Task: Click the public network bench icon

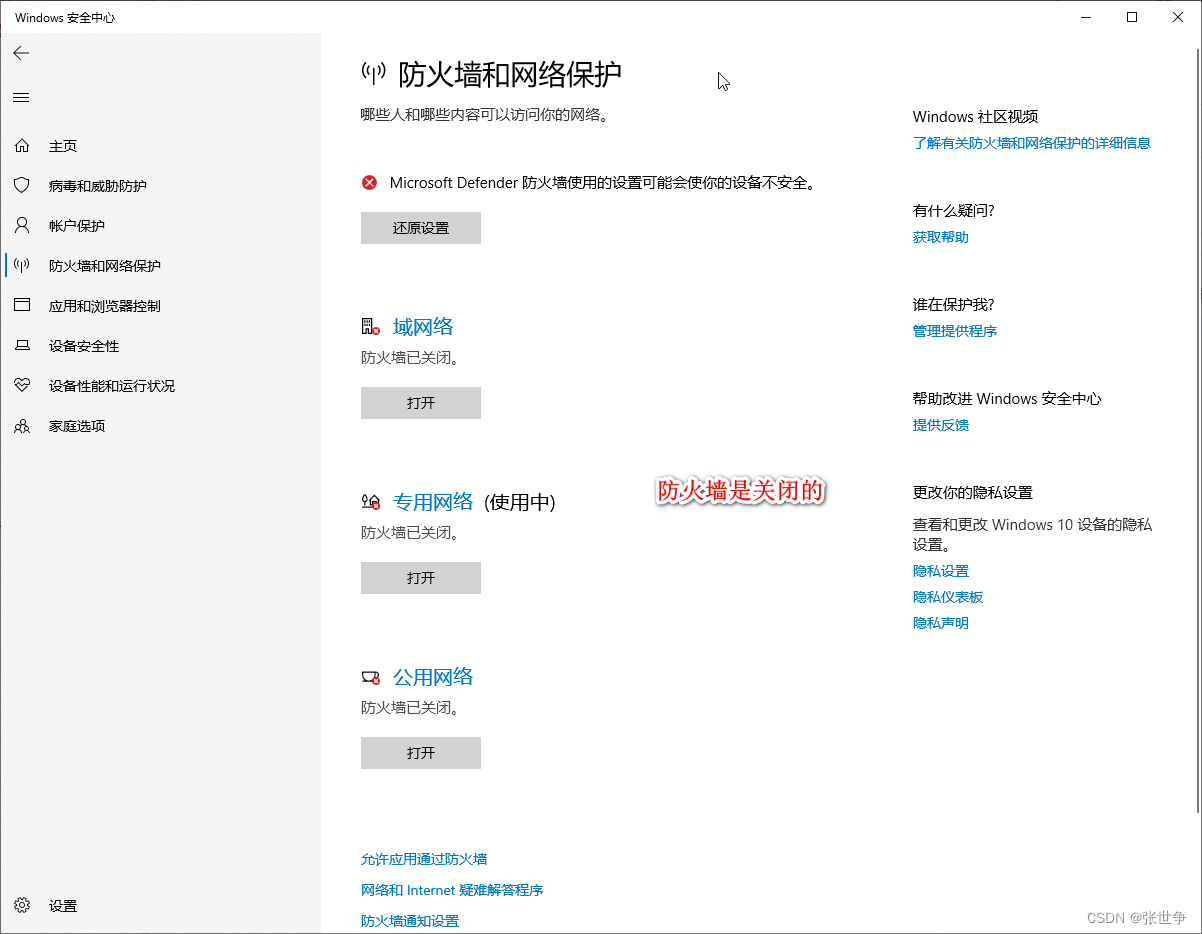Action: (x=371, y=677)
